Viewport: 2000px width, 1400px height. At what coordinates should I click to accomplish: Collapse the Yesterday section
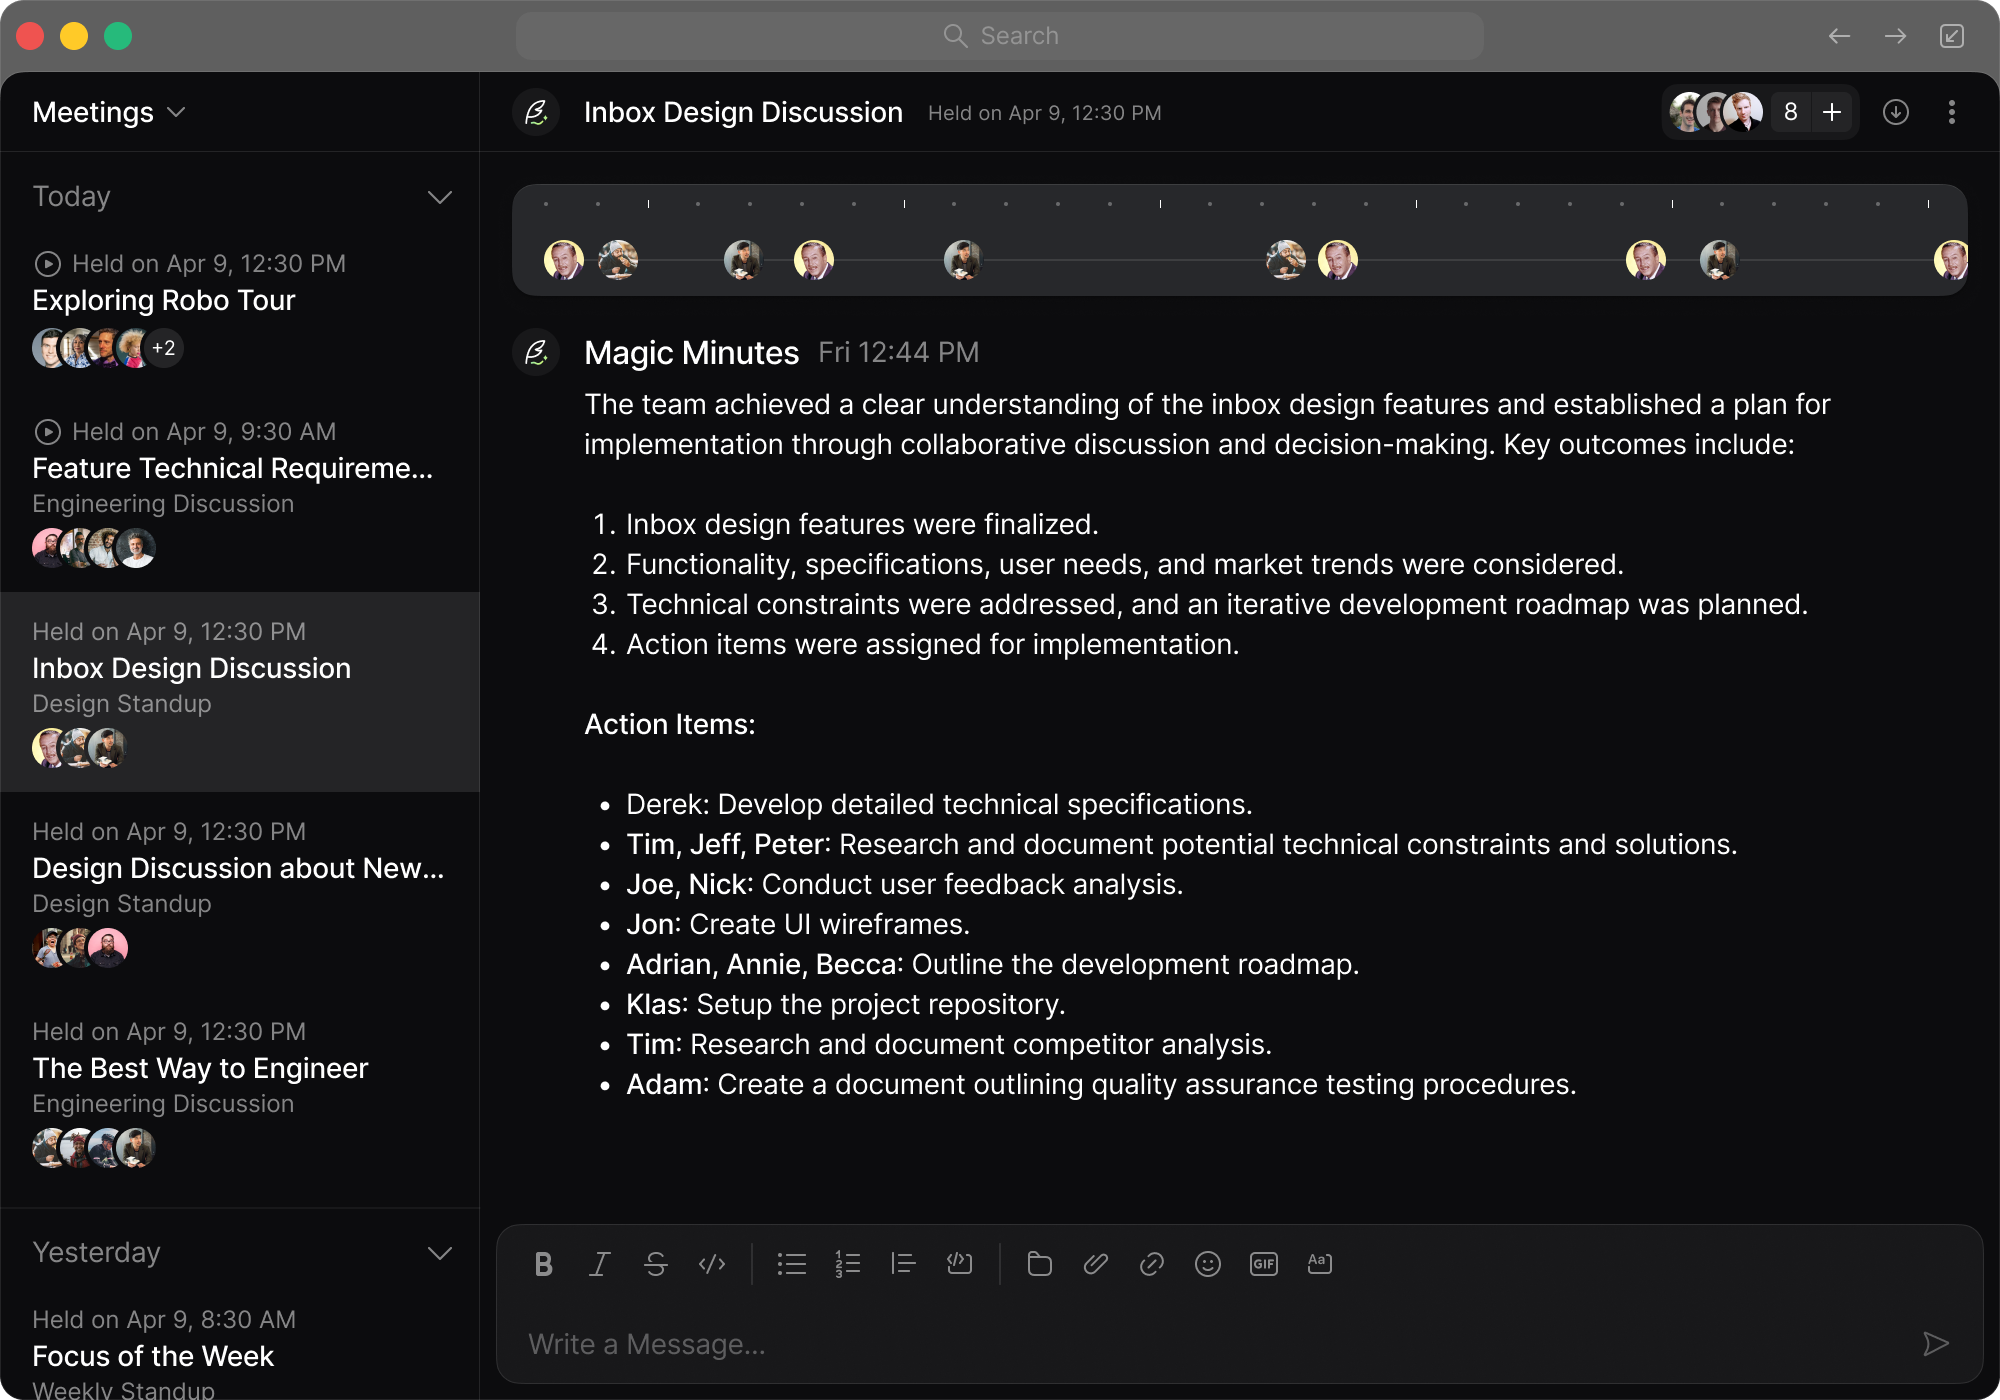pyautogui.click(x=439, y=1253)
